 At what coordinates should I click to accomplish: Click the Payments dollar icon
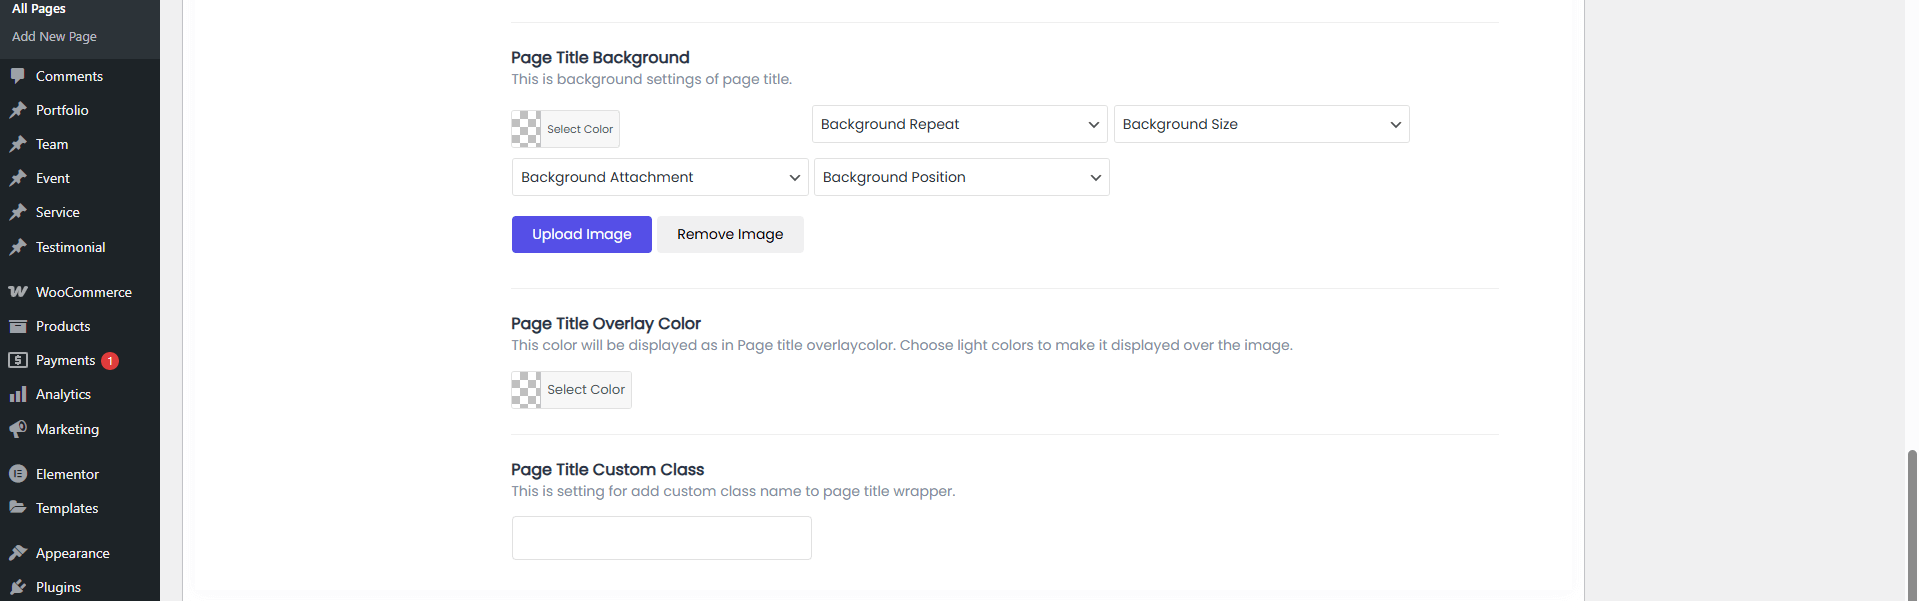click(18, 360)
